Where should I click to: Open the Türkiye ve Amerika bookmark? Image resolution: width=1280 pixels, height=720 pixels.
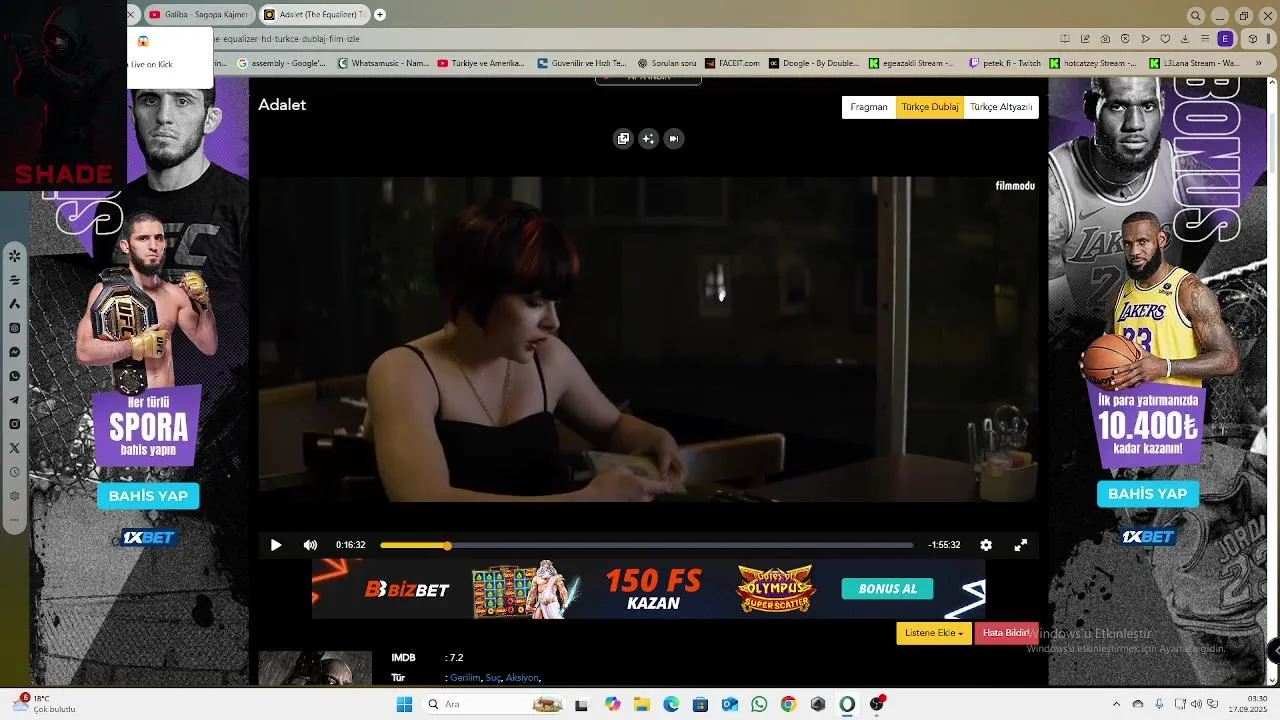(481, 63)
